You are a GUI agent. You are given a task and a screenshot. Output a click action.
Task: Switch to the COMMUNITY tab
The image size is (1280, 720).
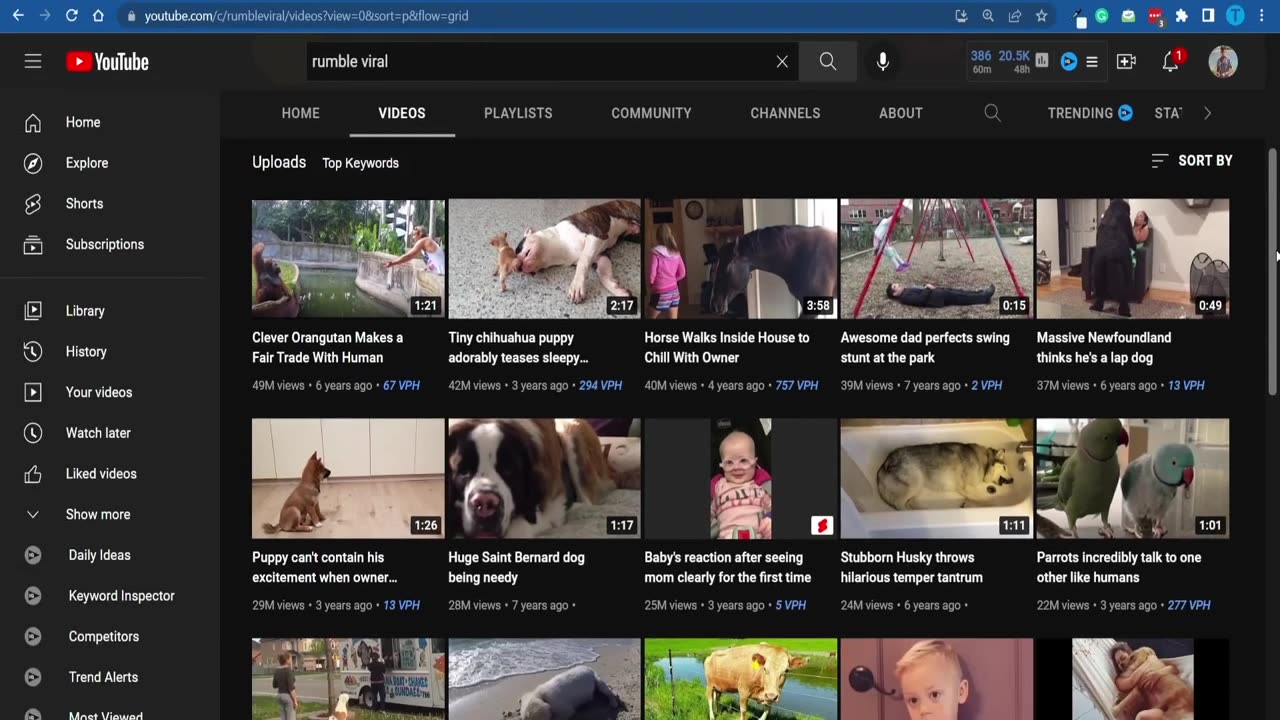(x=651, y=113)
